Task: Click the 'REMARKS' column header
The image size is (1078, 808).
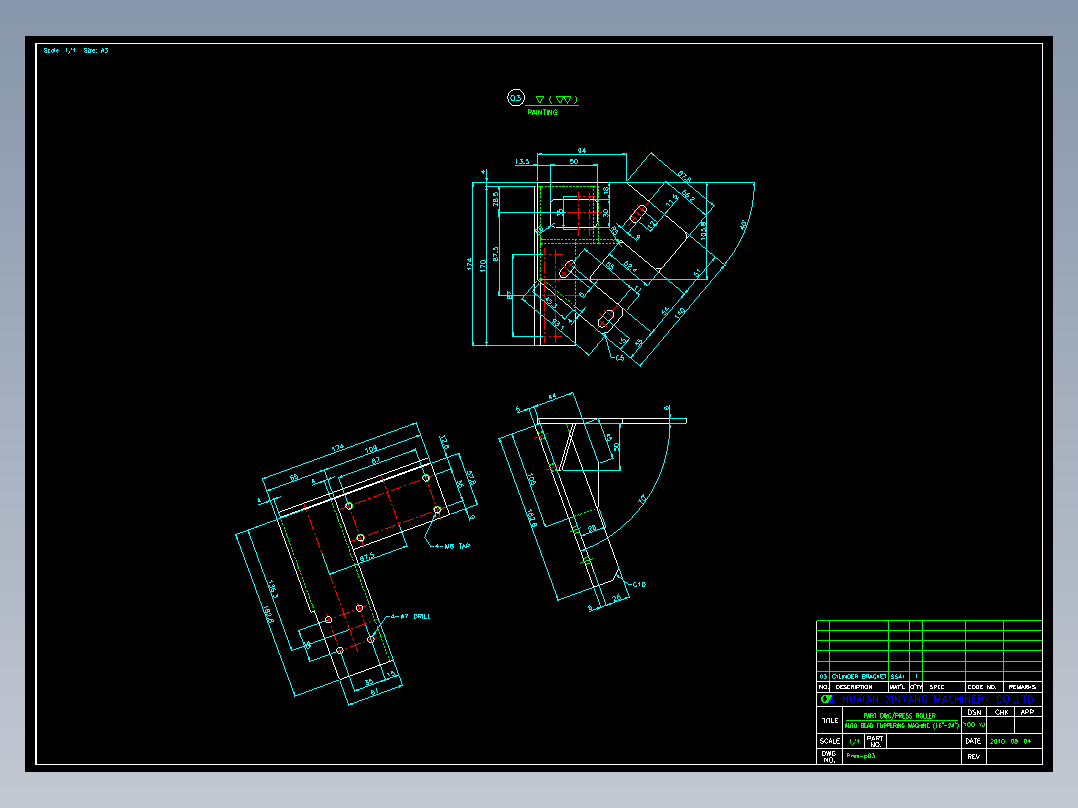Action: (1022, 687)
